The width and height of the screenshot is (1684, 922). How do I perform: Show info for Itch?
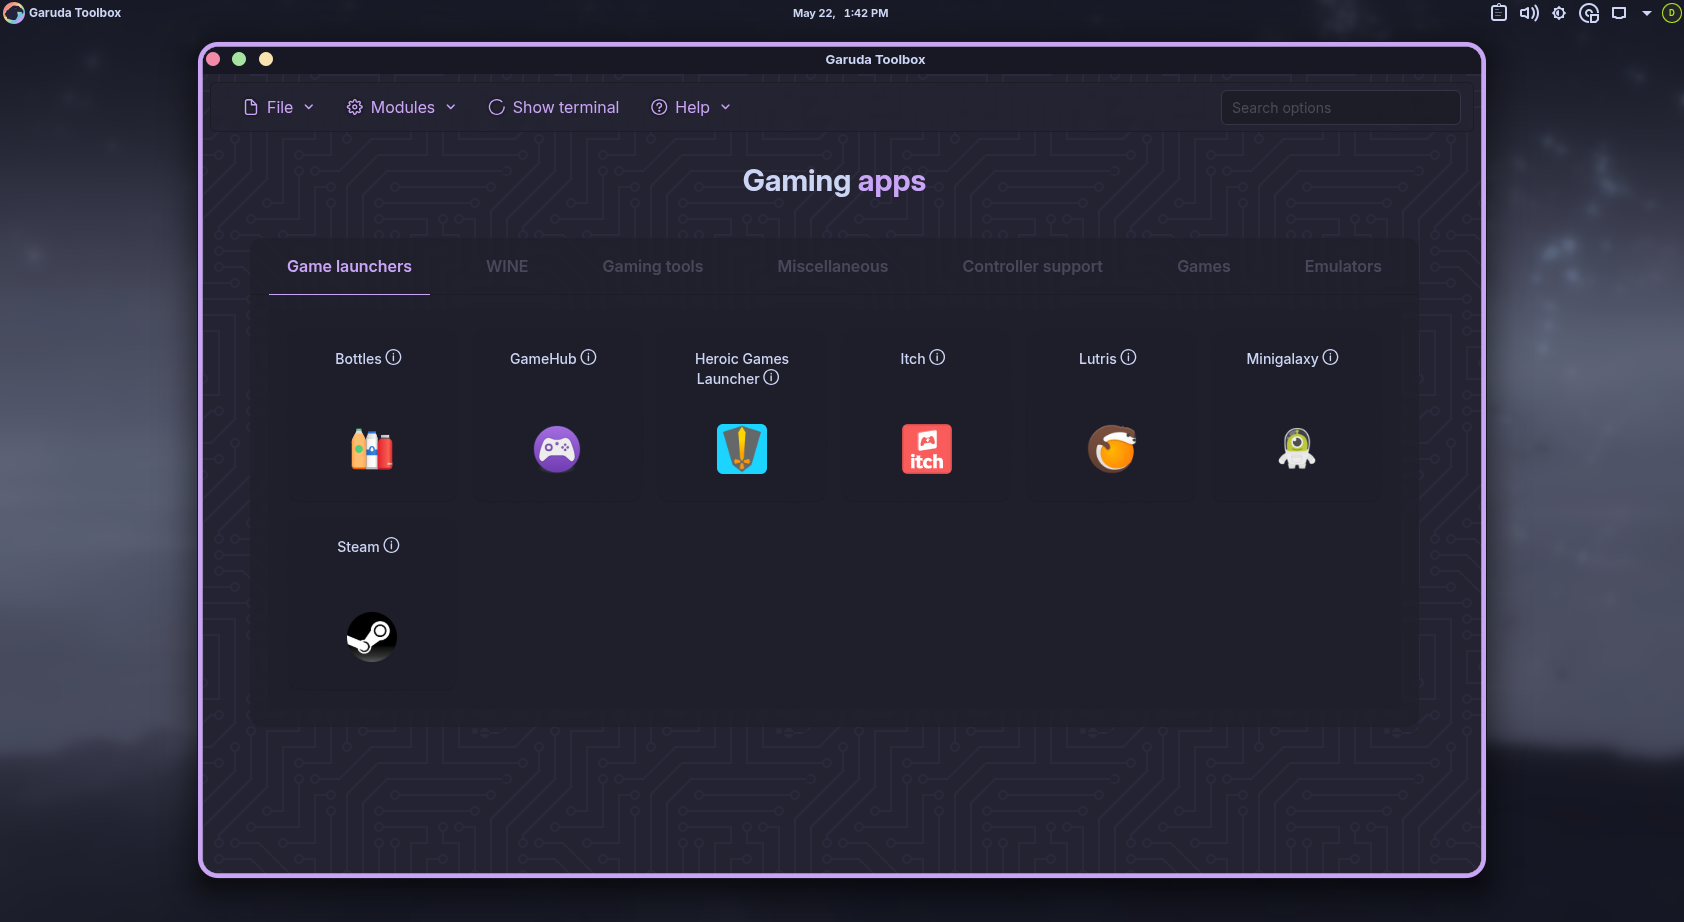tap(937, 357)
